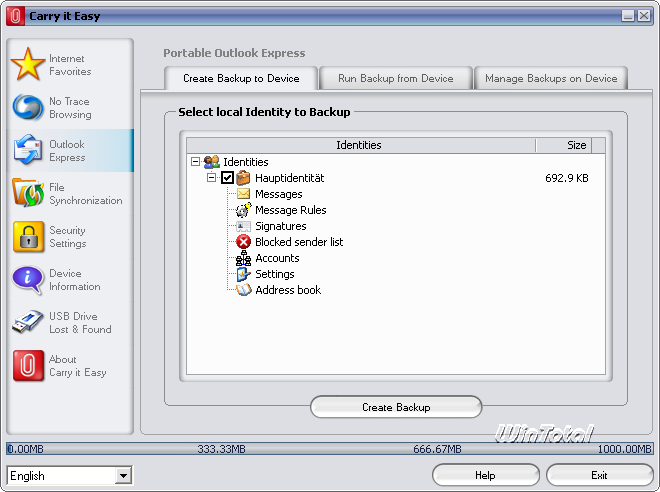The height and width of the screenshot is (492, 660).
Task: Click the Identities column header
Action: [x=361, y=145]
